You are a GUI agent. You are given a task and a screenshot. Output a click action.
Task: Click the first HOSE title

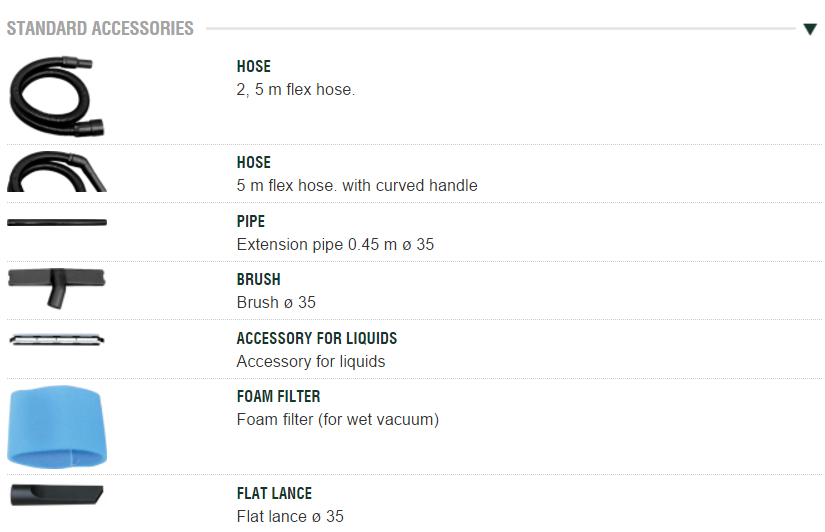click(254, 67)
